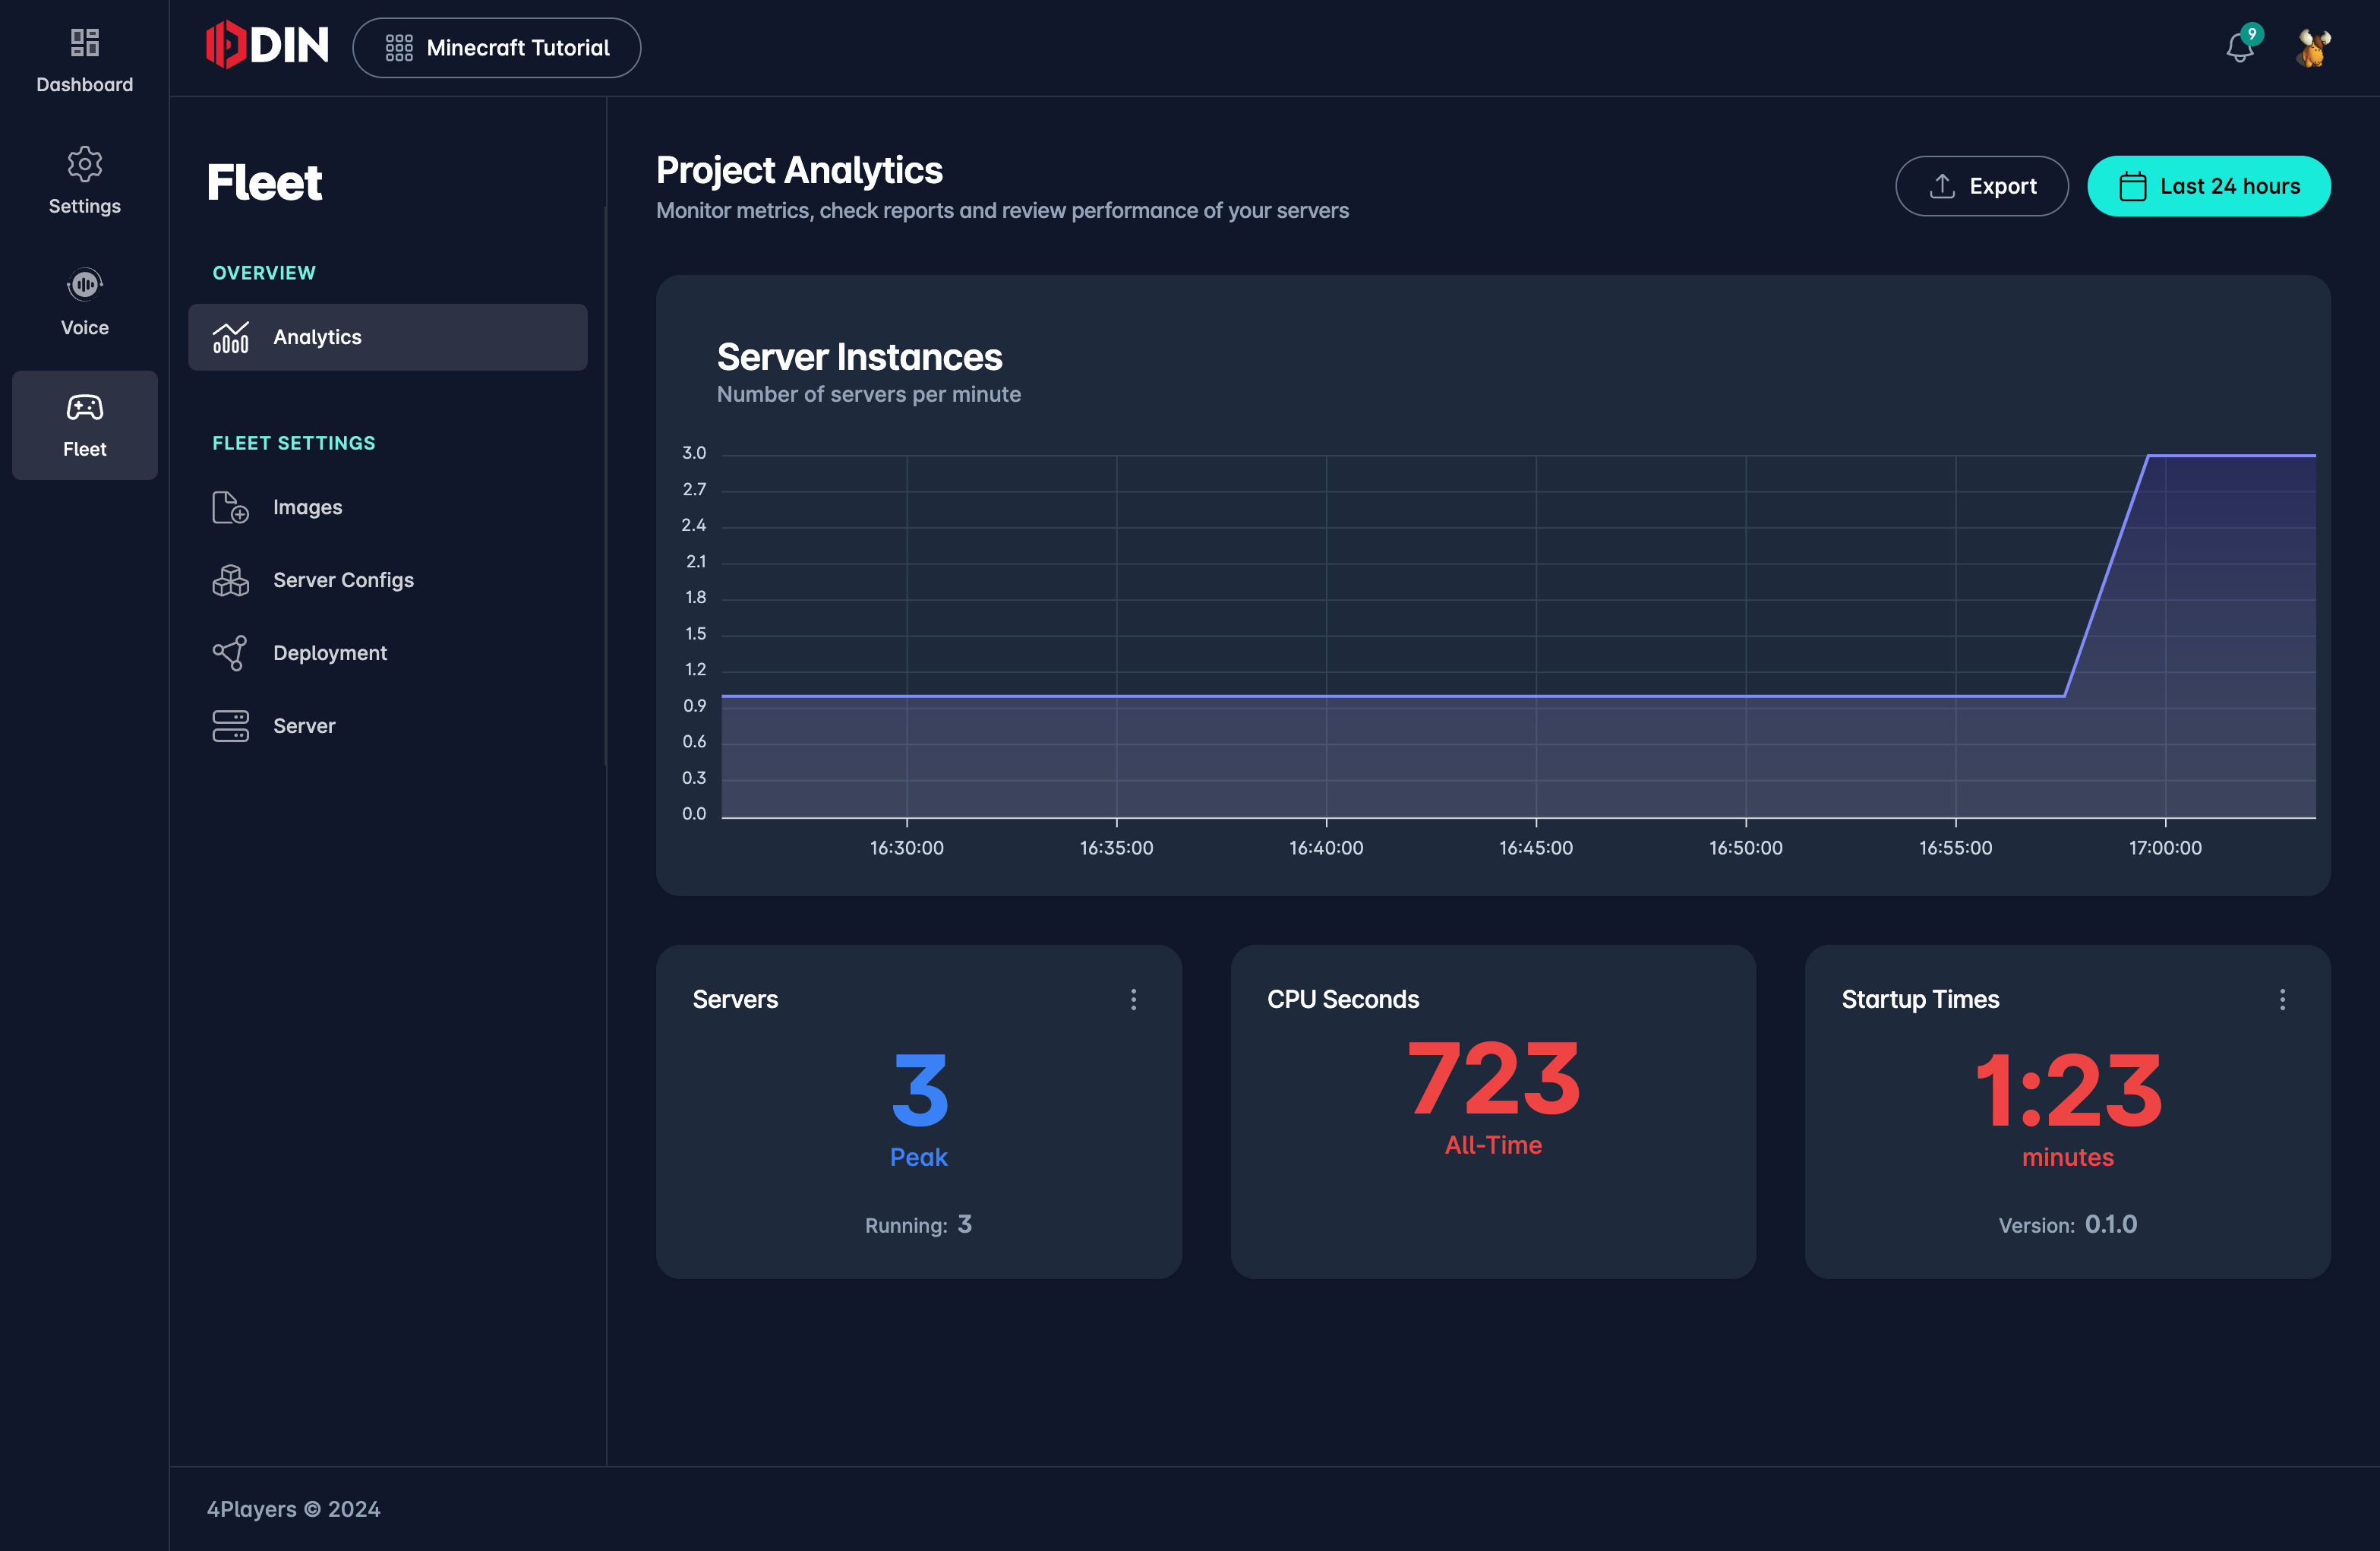Click the Analytics chart icon

click(x=231, y=338)
